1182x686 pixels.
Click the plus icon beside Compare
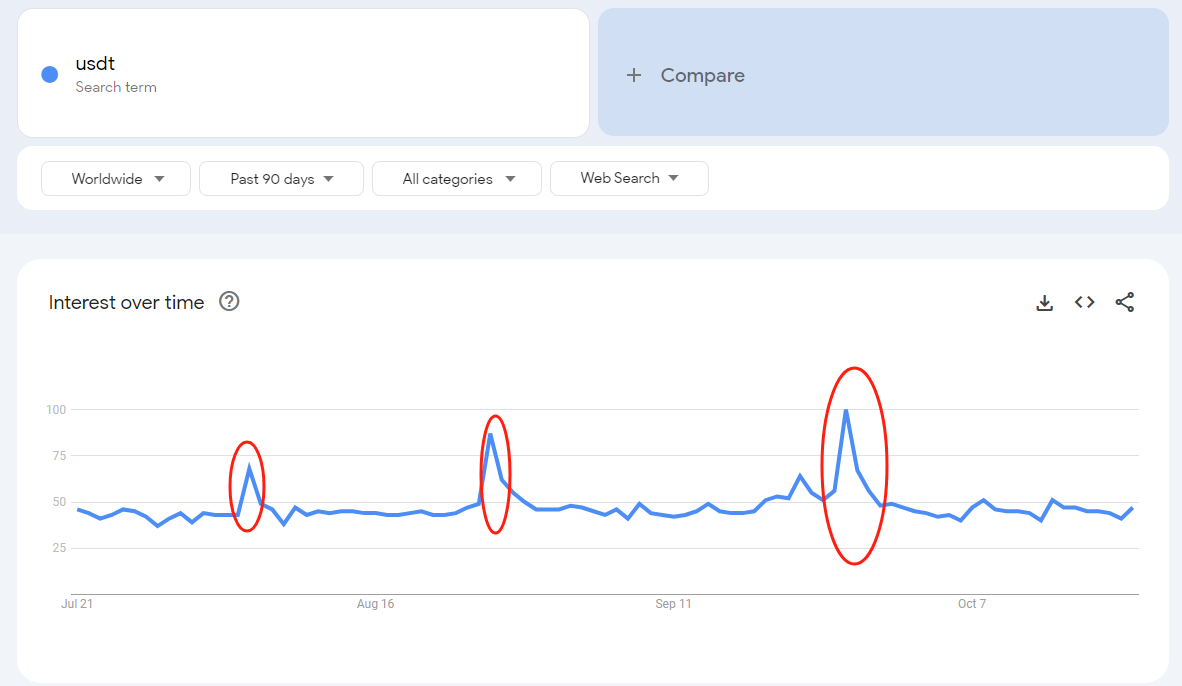coord(633,75)
